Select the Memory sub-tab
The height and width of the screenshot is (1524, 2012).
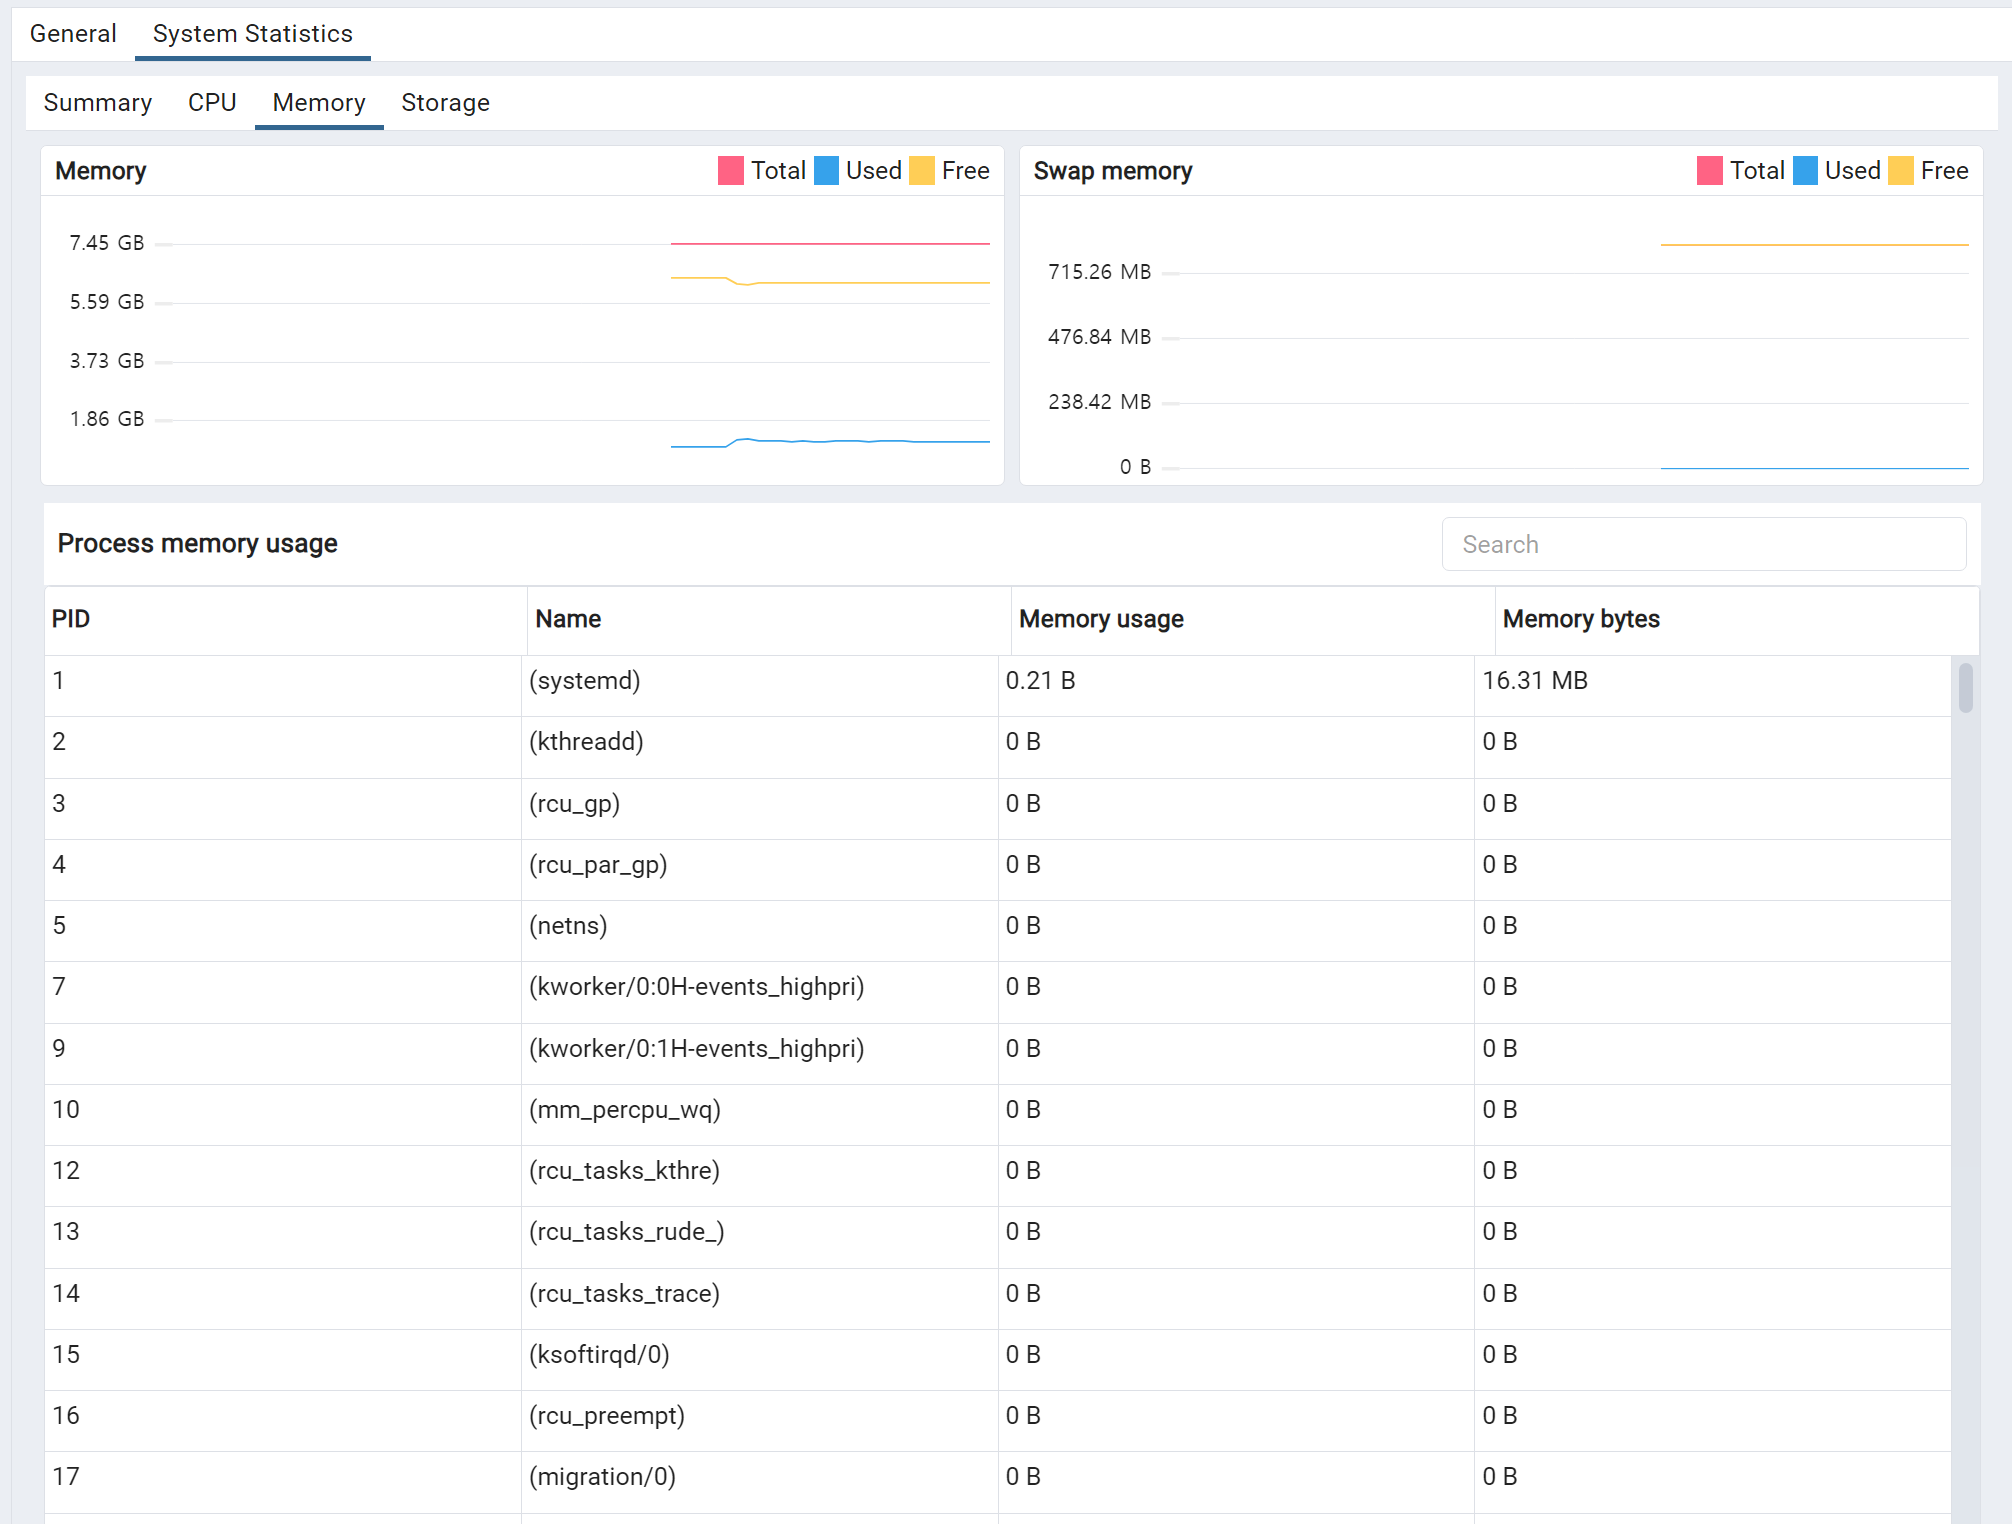(319, 103)
